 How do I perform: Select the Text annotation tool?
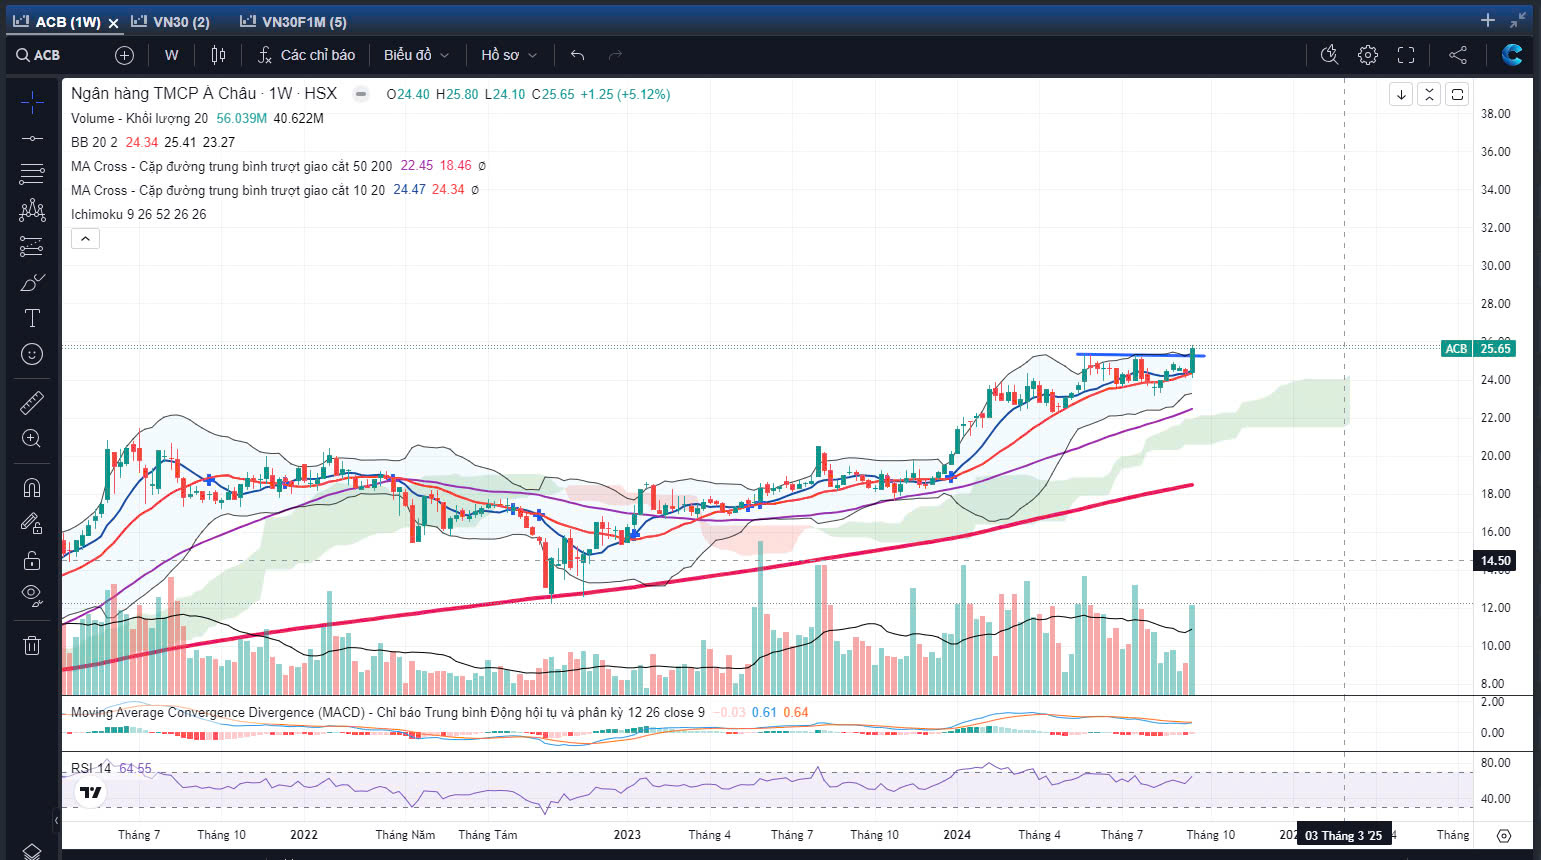point(32,318)
